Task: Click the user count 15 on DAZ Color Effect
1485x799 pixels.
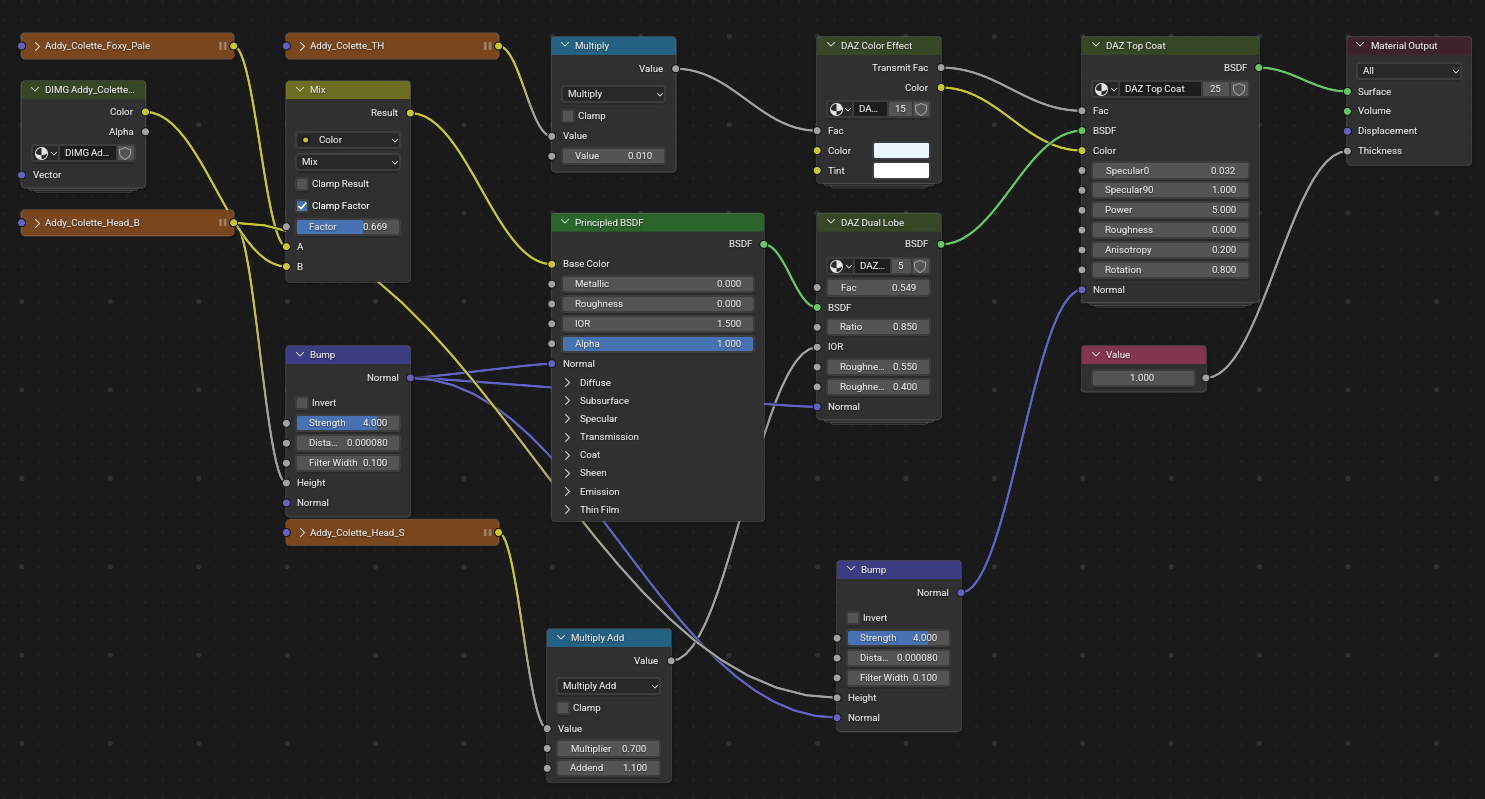Action: pyautogui.click(x=899, y=109)
